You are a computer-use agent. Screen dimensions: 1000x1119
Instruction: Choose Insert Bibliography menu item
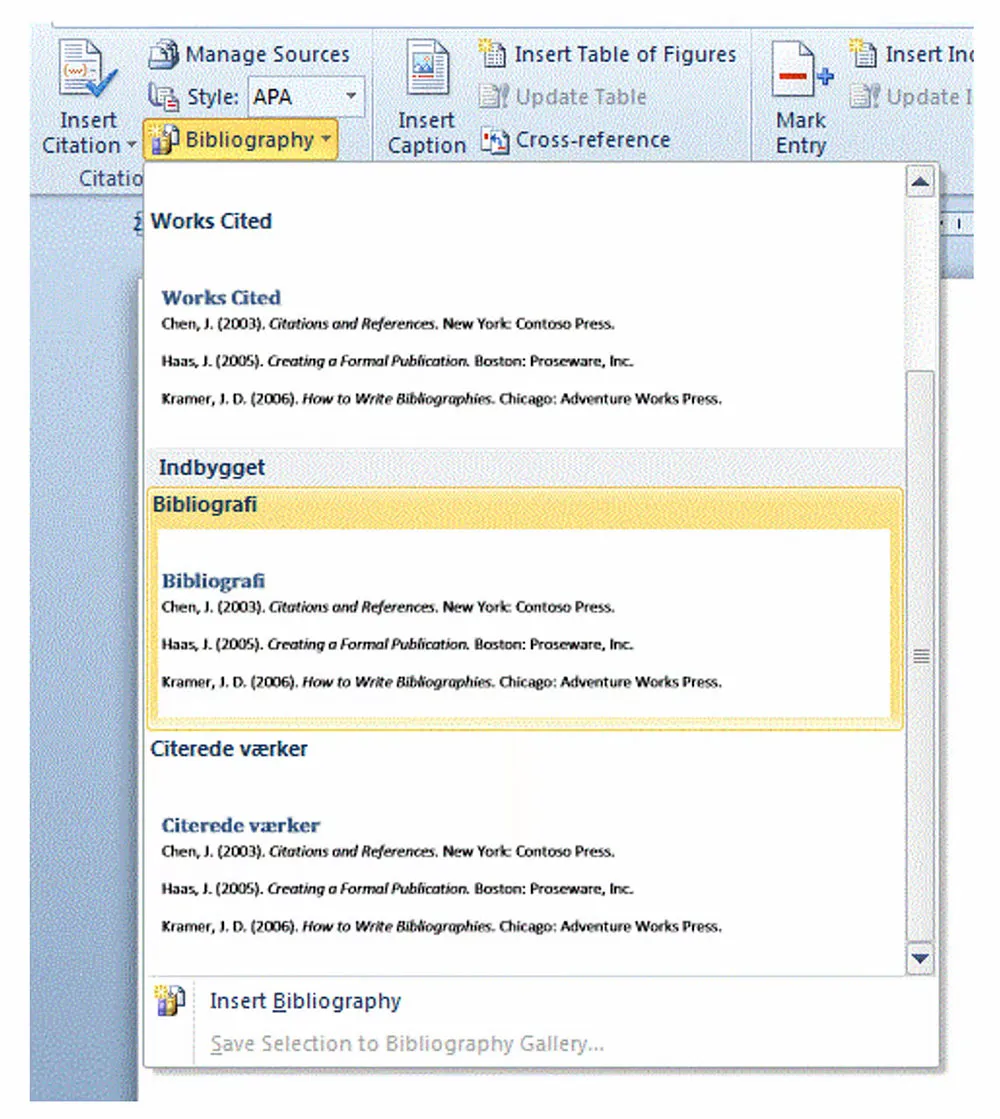[541, 1001]
